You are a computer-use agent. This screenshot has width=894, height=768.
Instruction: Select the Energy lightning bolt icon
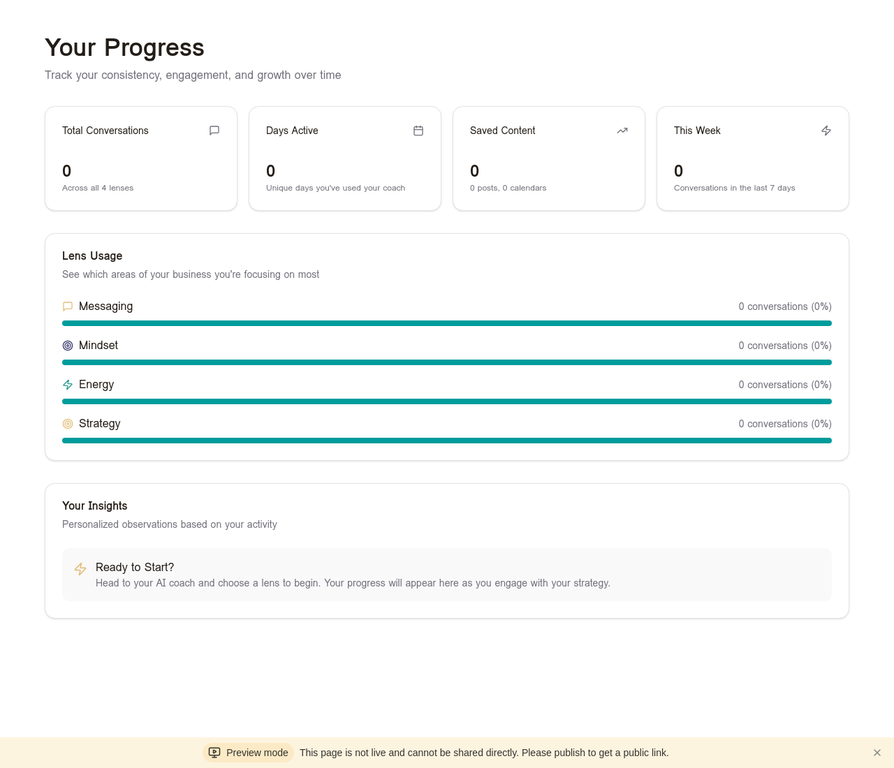pos(67,384)
